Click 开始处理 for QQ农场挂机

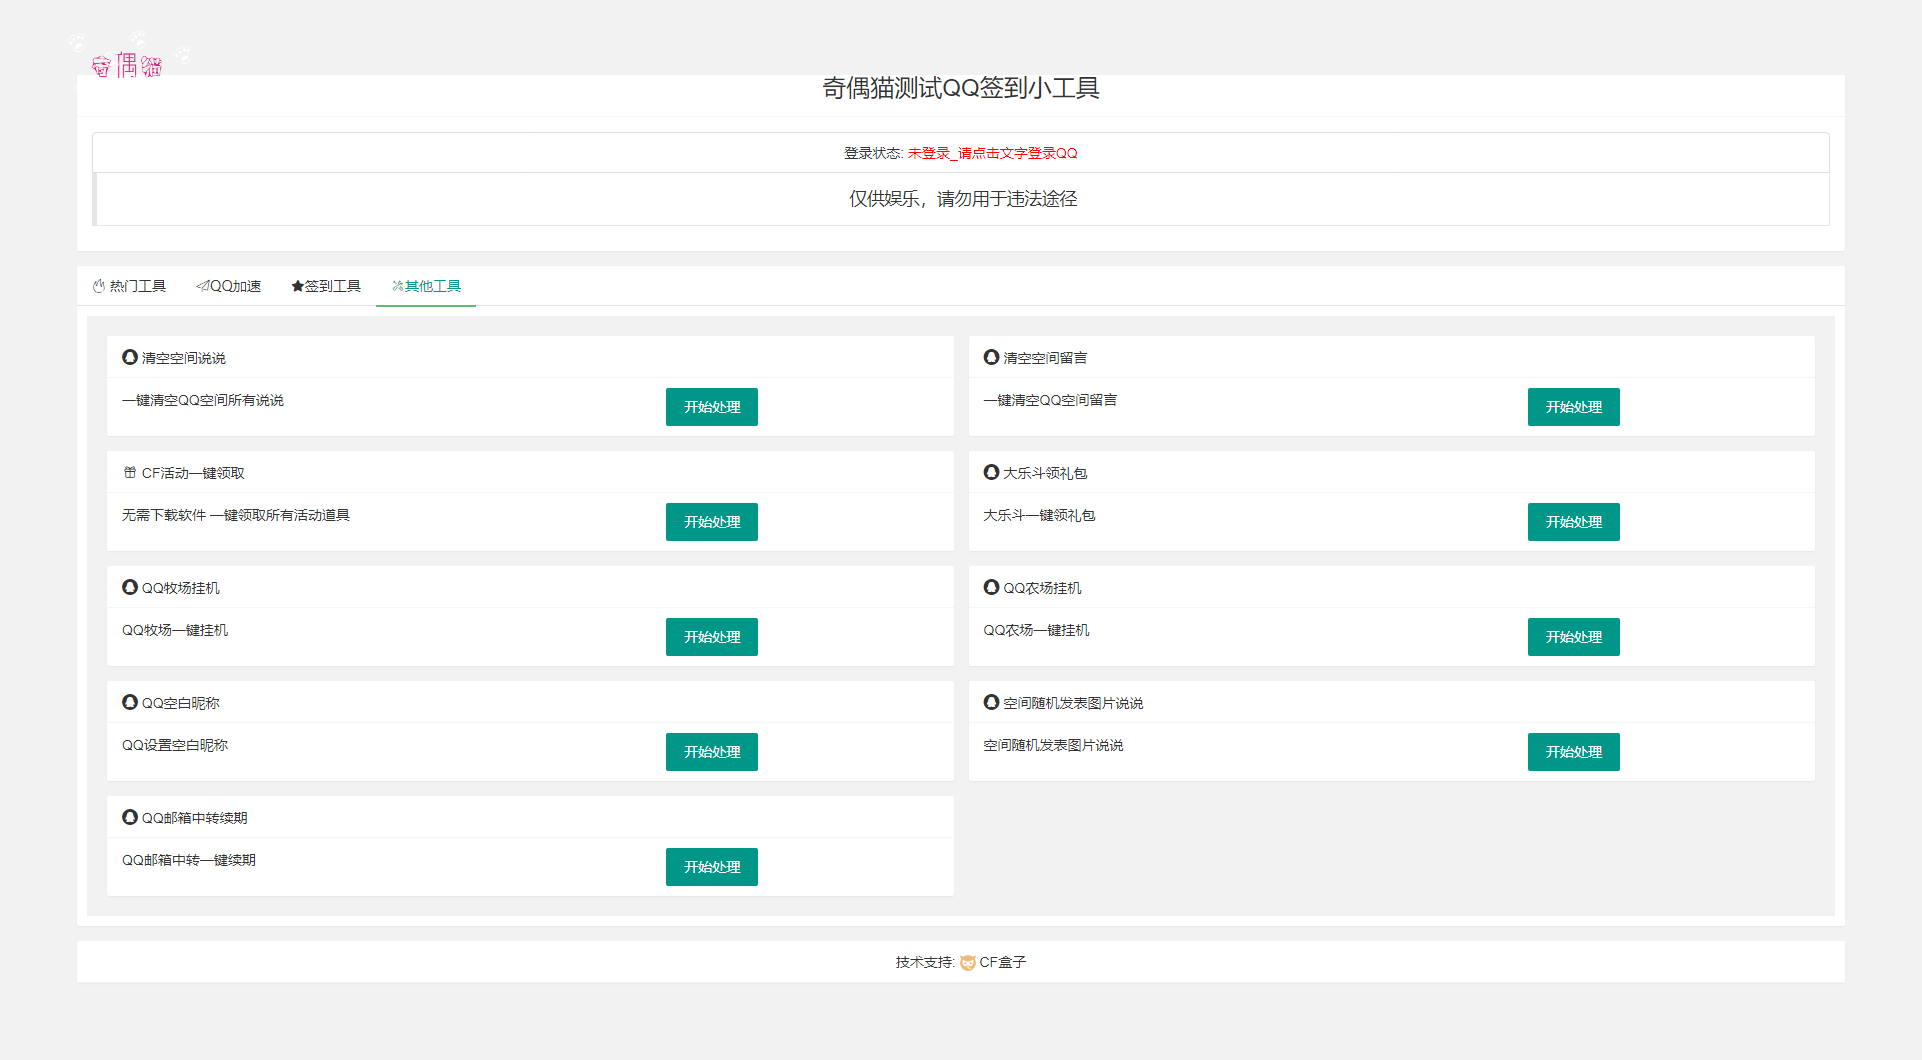pyautogui.click(x=1574, y=637)
